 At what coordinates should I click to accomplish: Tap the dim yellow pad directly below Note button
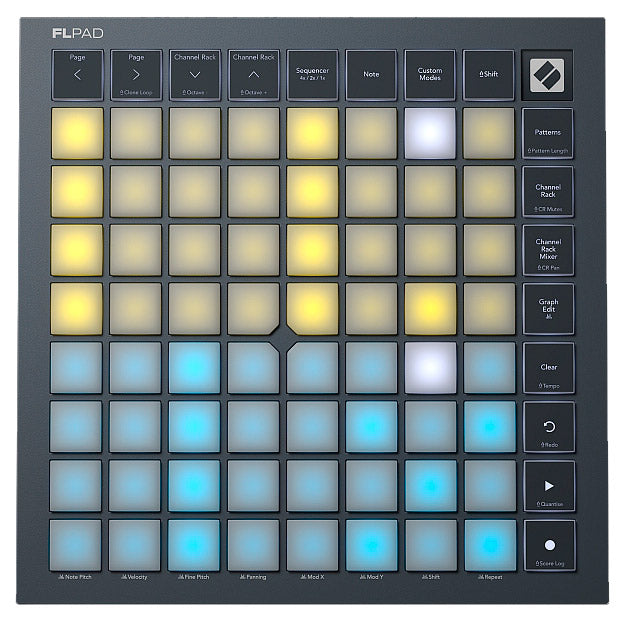tap(371, 133)
